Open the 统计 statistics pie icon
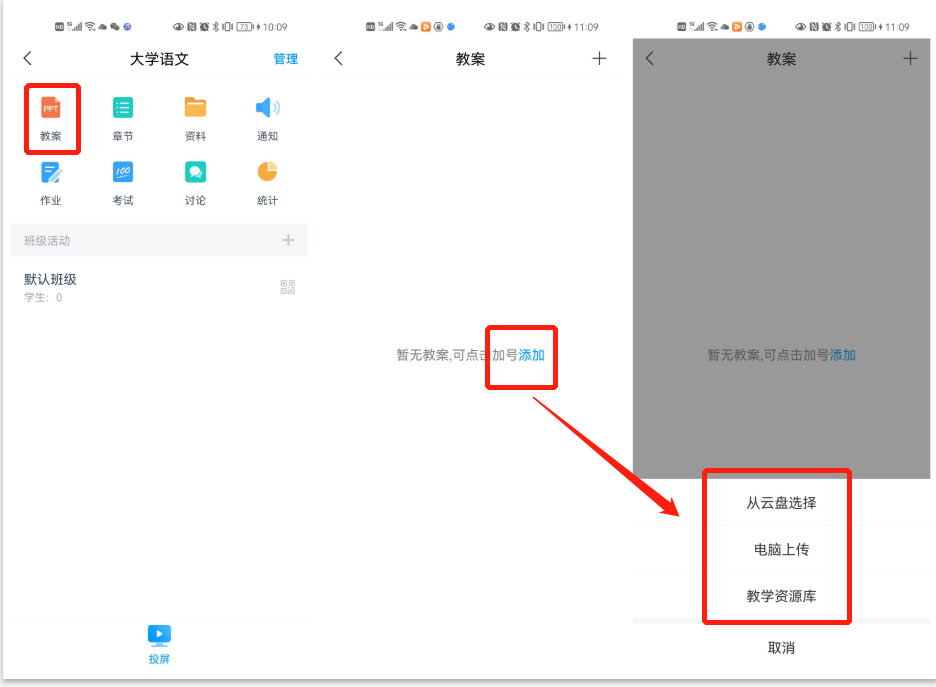This screenshot has width=936, height=687. coord(267,172)
